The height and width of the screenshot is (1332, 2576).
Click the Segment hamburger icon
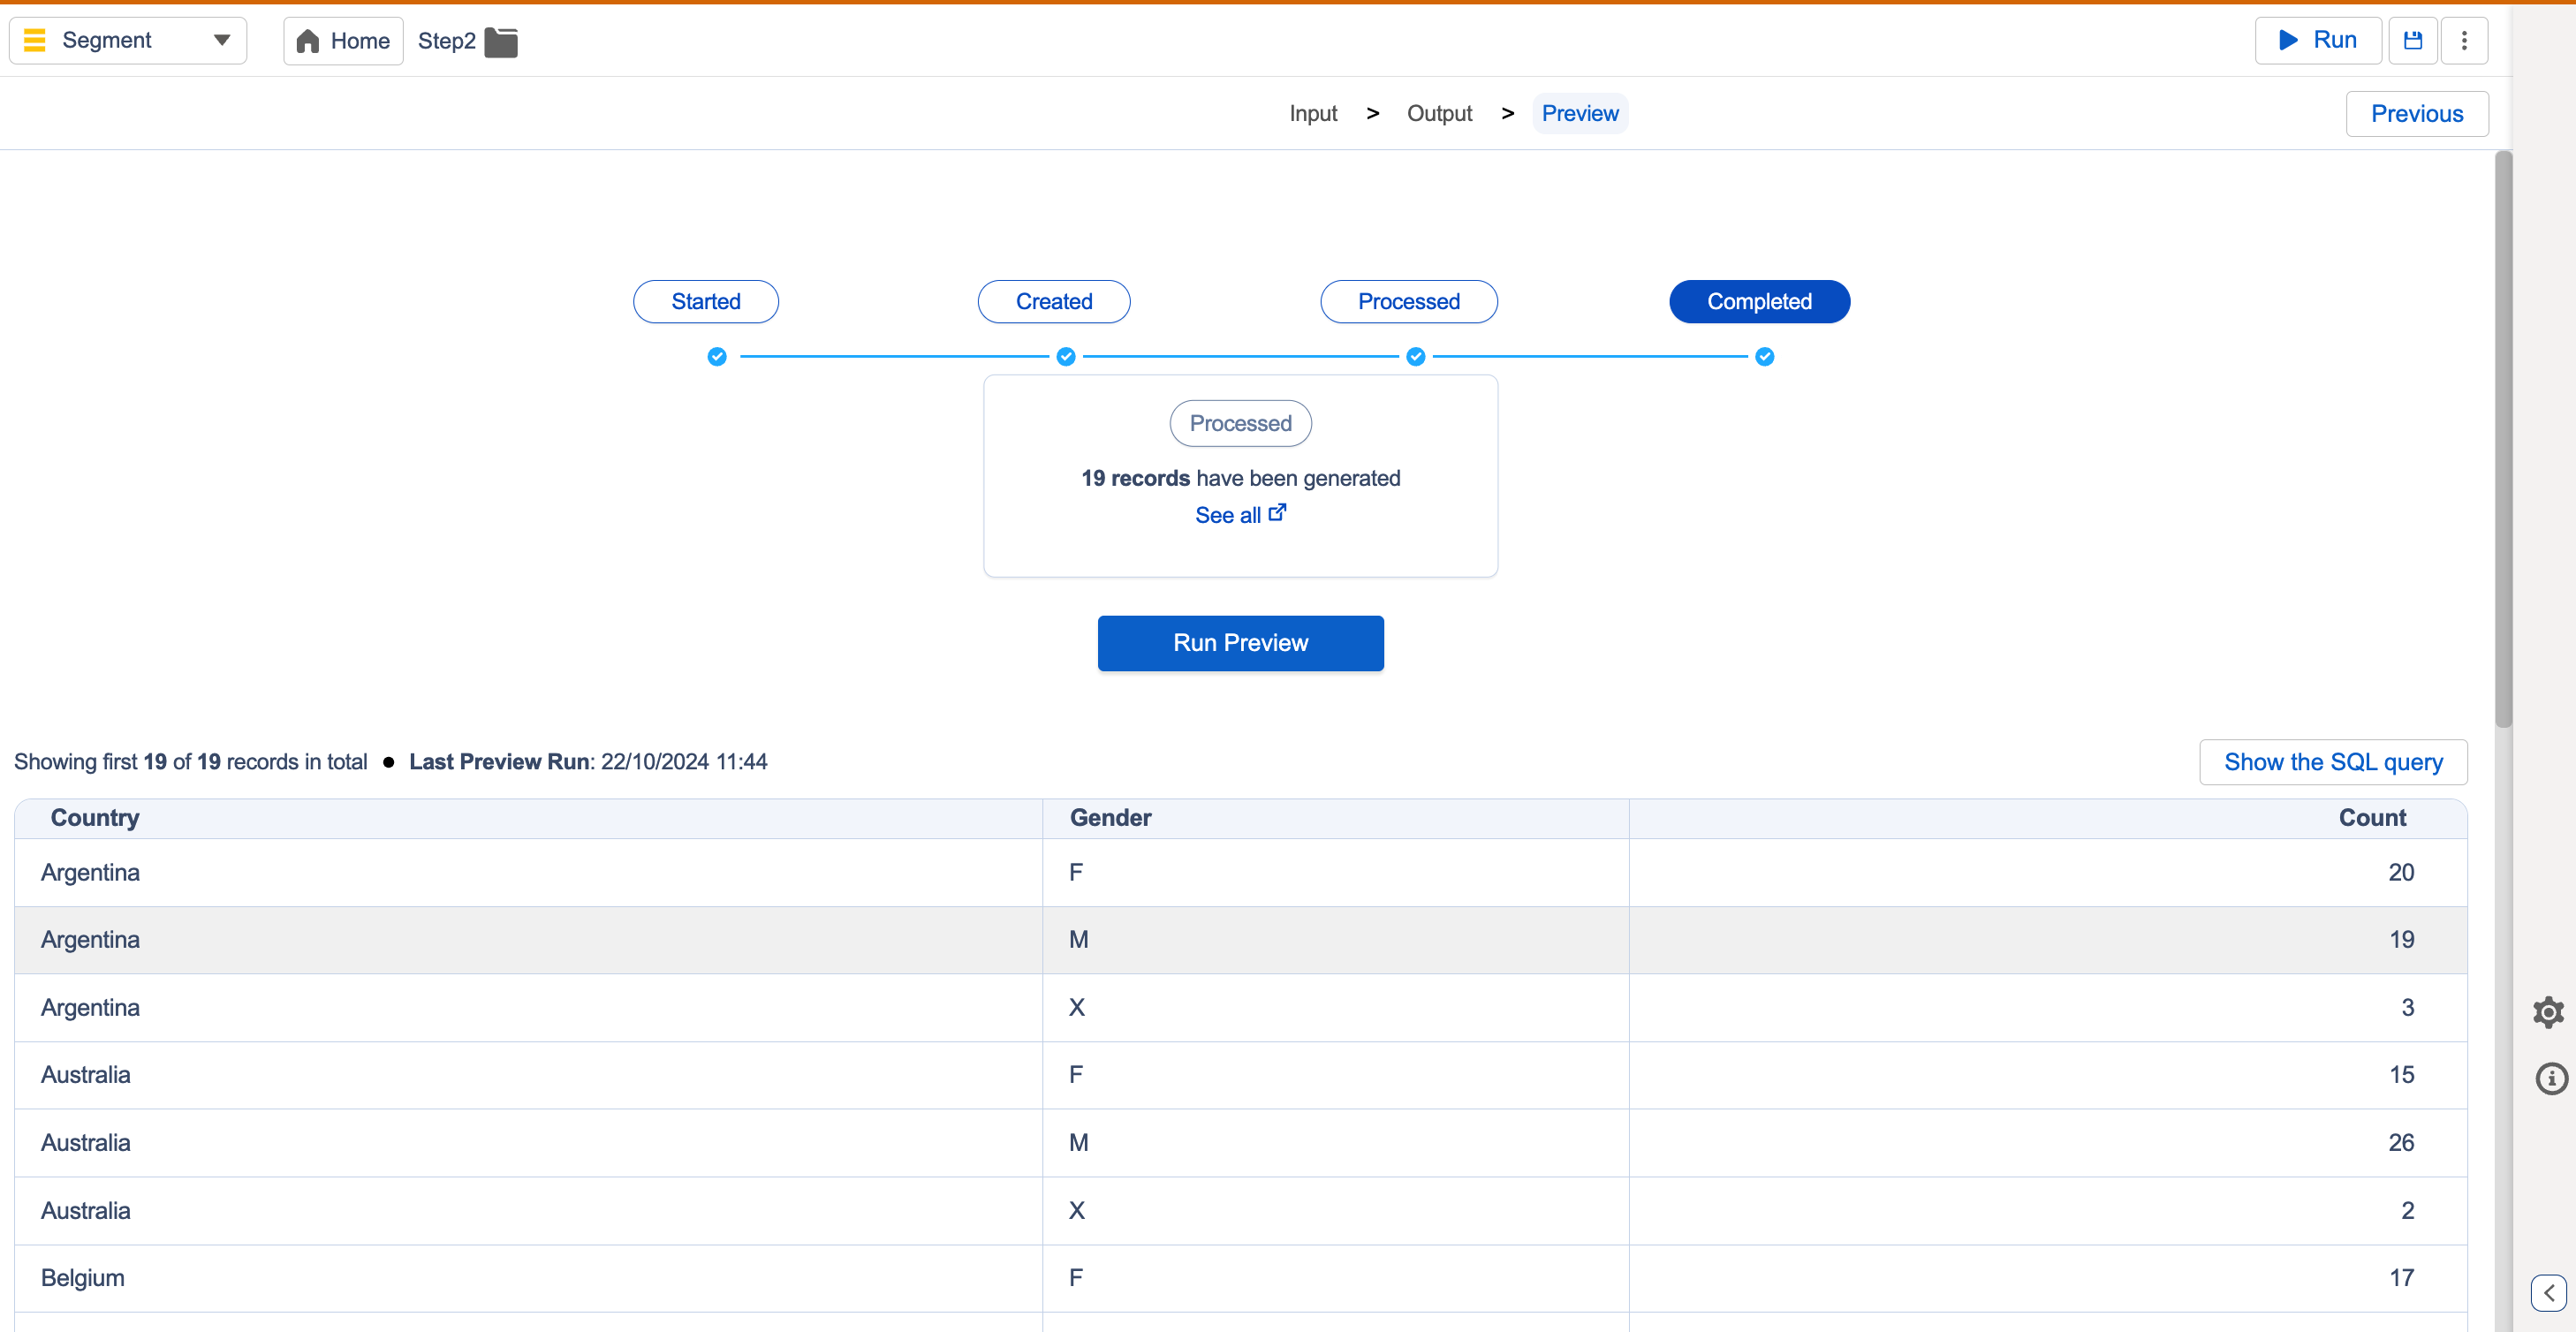[35, 40]
